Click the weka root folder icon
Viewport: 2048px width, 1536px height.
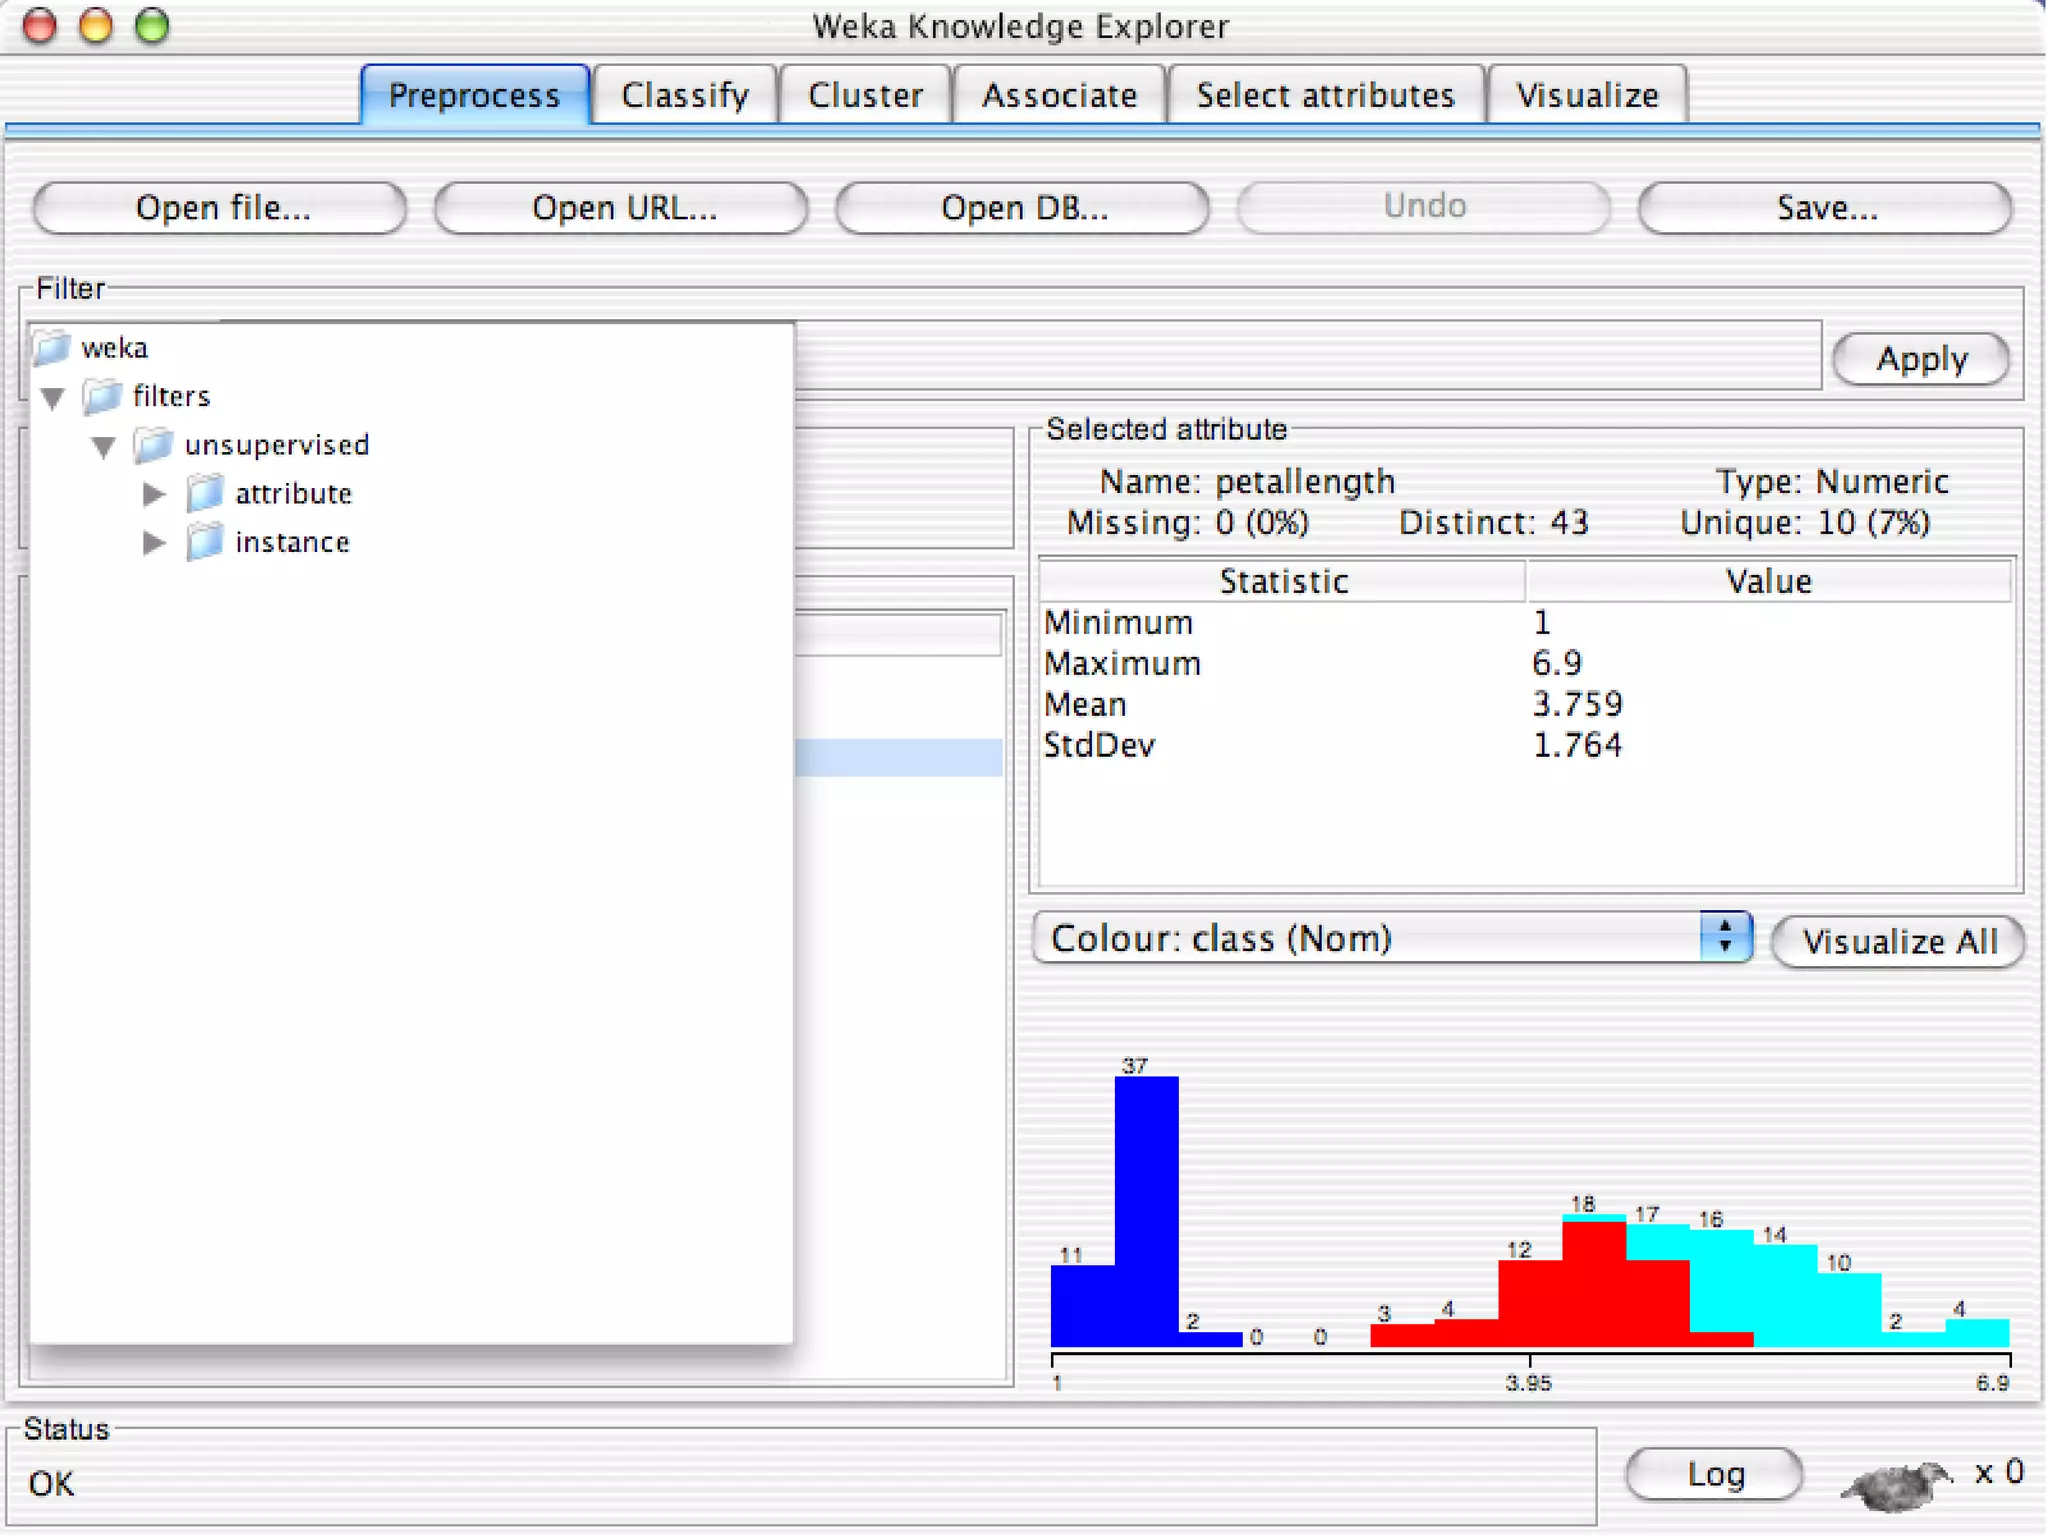(52, 348)
